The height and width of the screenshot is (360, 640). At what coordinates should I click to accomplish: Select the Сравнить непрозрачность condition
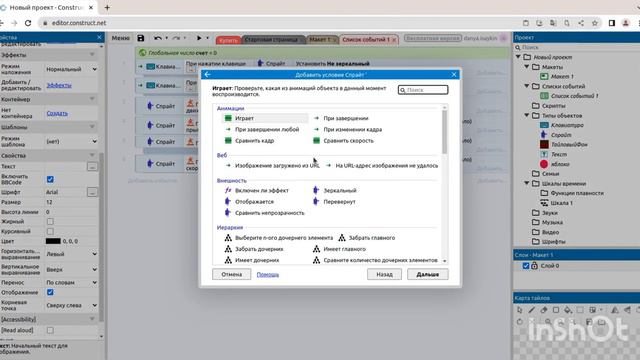point(269,213)
